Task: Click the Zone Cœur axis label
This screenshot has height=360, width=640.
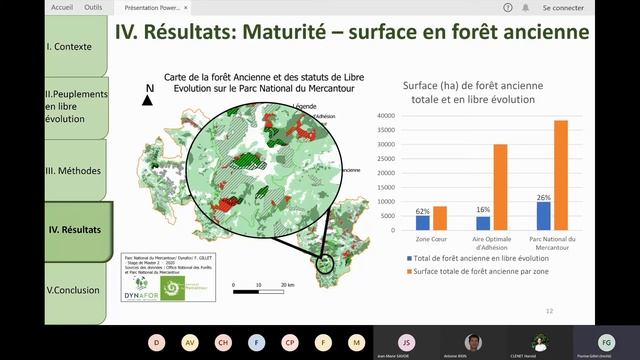Action: (x=431, y=239)
